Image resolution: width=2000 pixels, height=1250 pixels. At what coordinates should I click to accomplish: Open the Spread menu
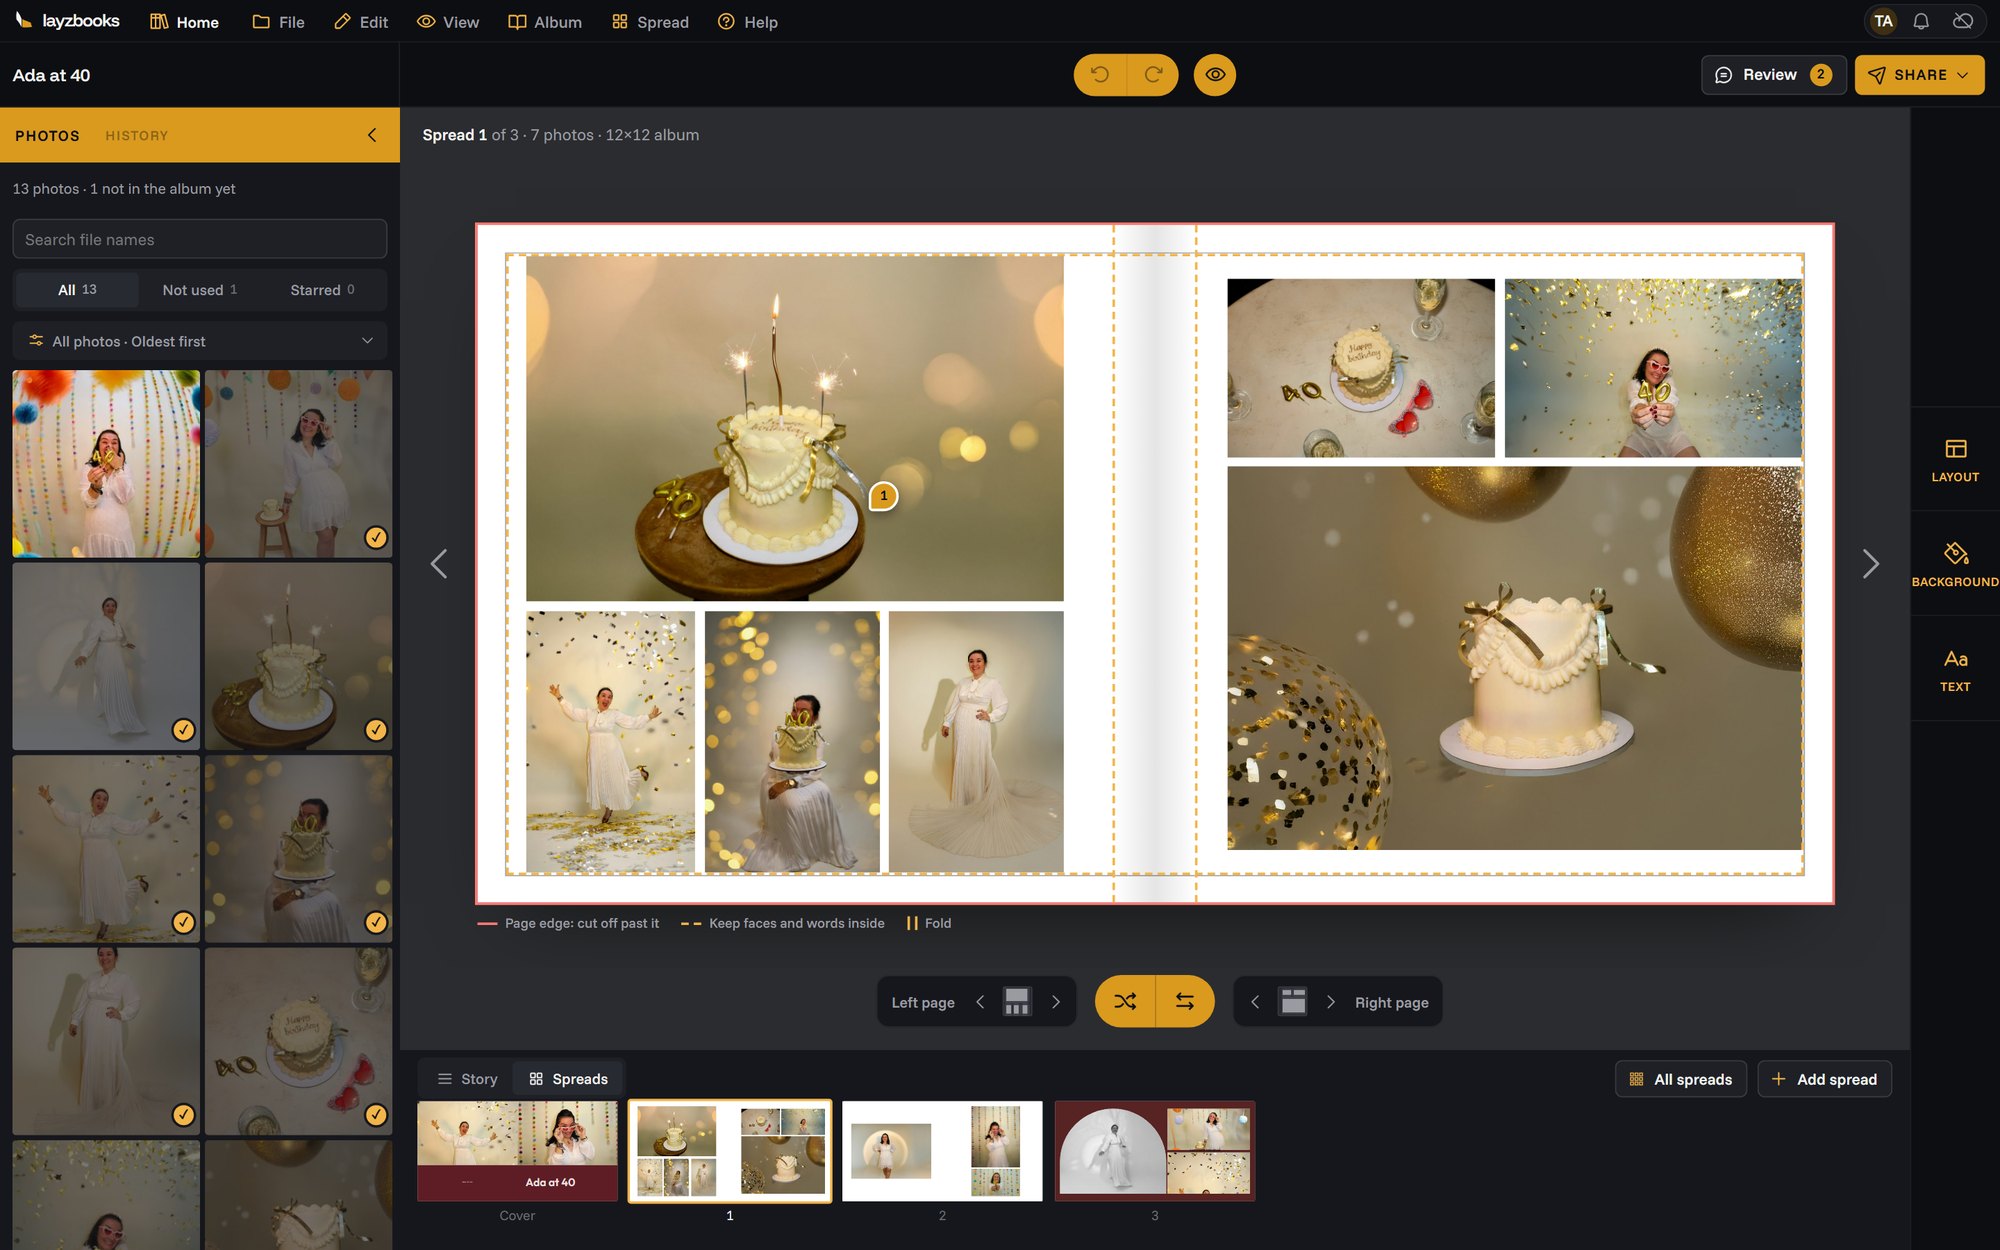click(x=650, y=22)
